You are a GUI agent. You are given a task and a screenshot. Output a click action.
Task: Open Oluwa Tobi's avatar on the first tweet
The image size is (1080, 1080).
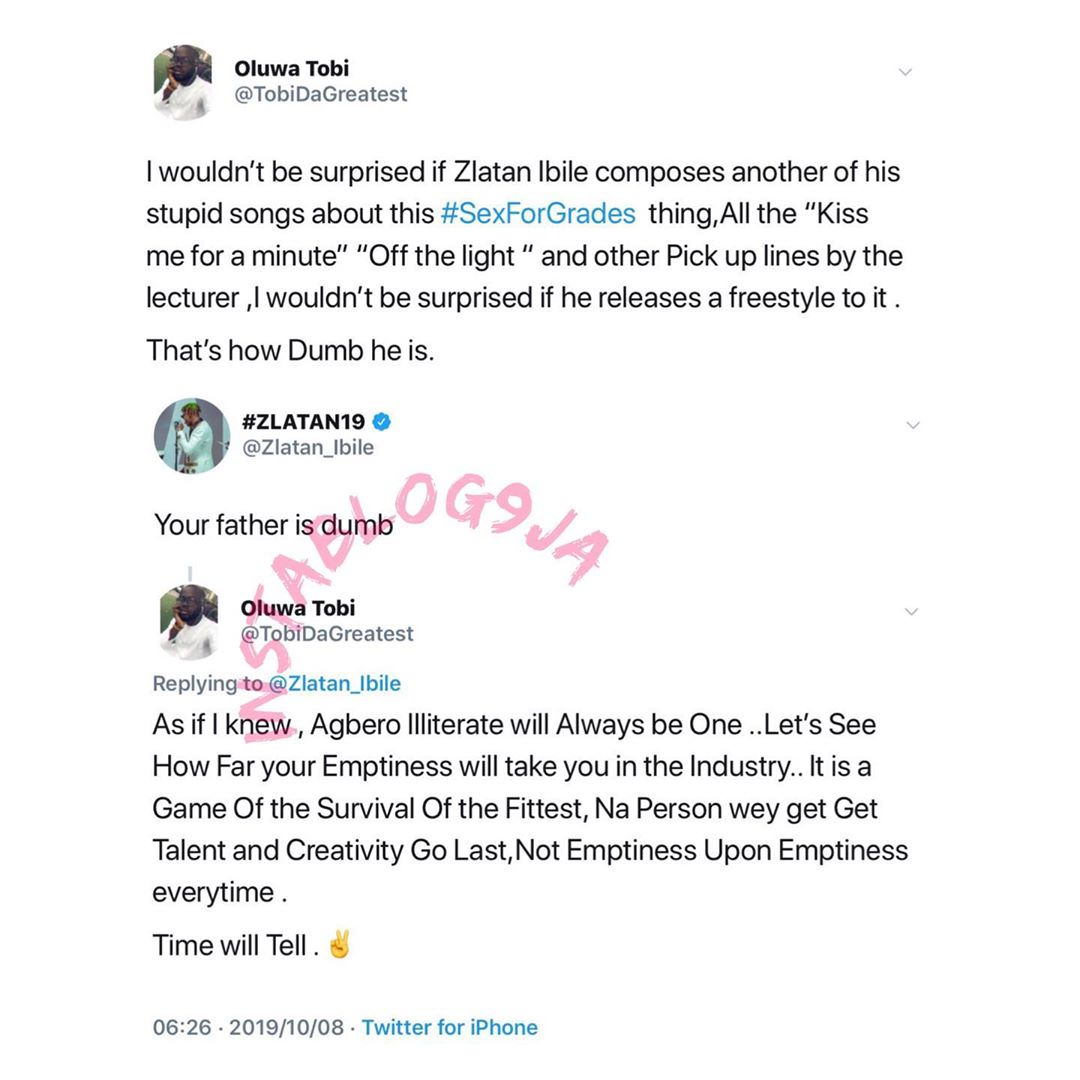coord(182,82)
